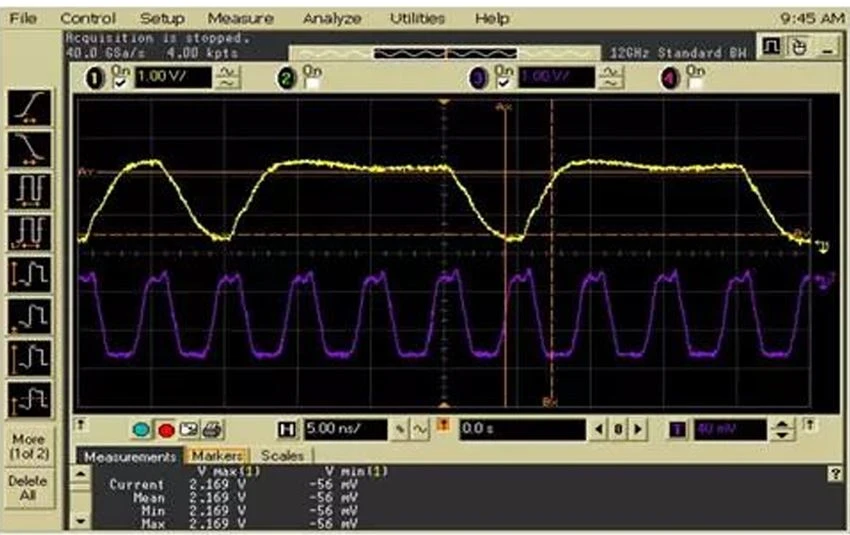Click the zero-position button between arrow buttons

coord(619,430)
